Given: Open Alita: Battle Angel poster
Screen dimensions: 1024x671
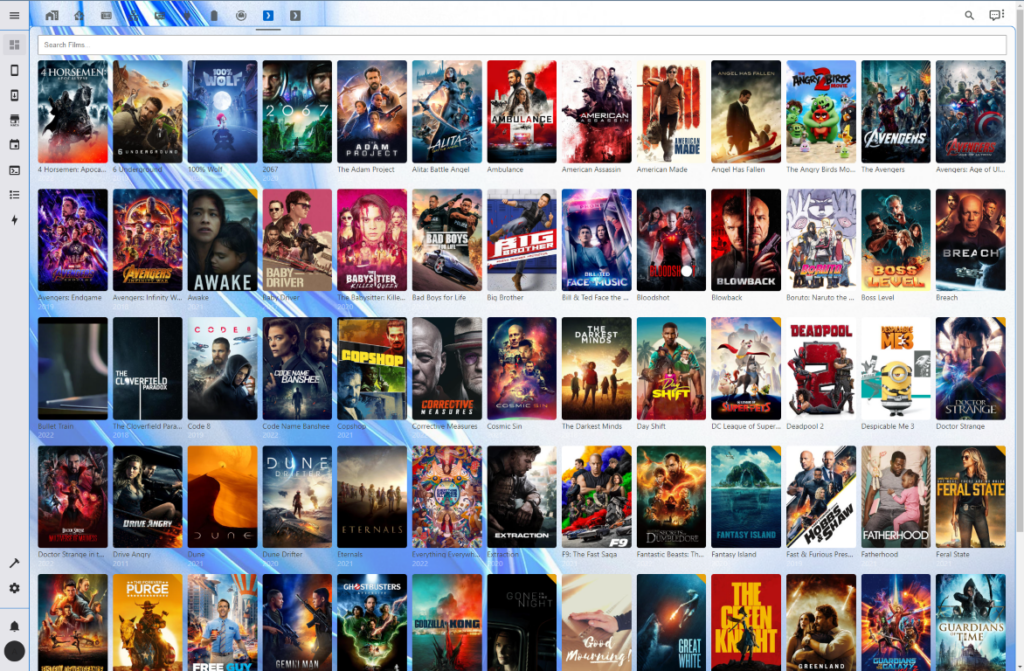Looking at the screenshot, I should pyautogui.click(x=447, y=112).
